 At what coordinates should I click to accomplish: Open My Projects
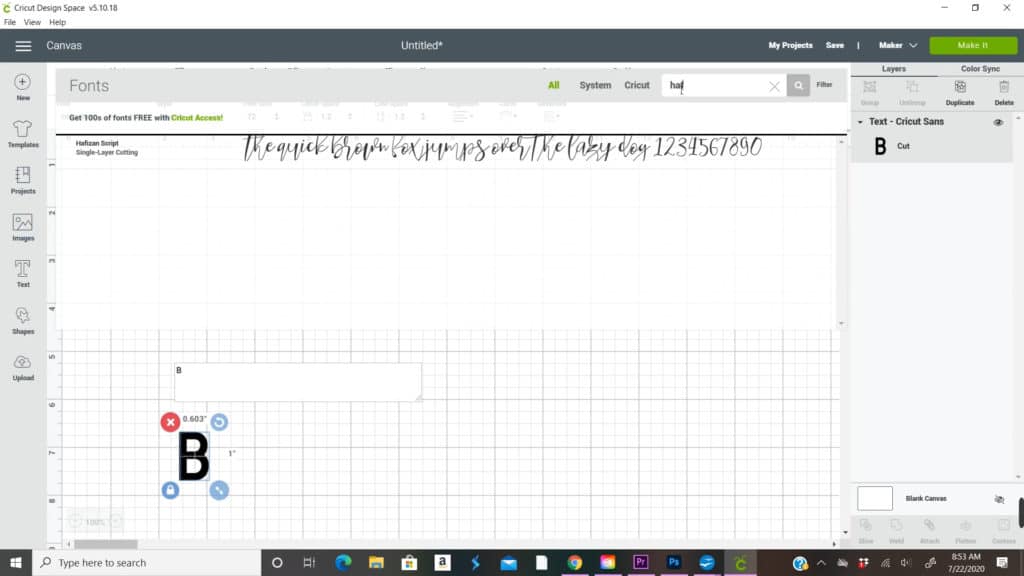tap(790, 46)
